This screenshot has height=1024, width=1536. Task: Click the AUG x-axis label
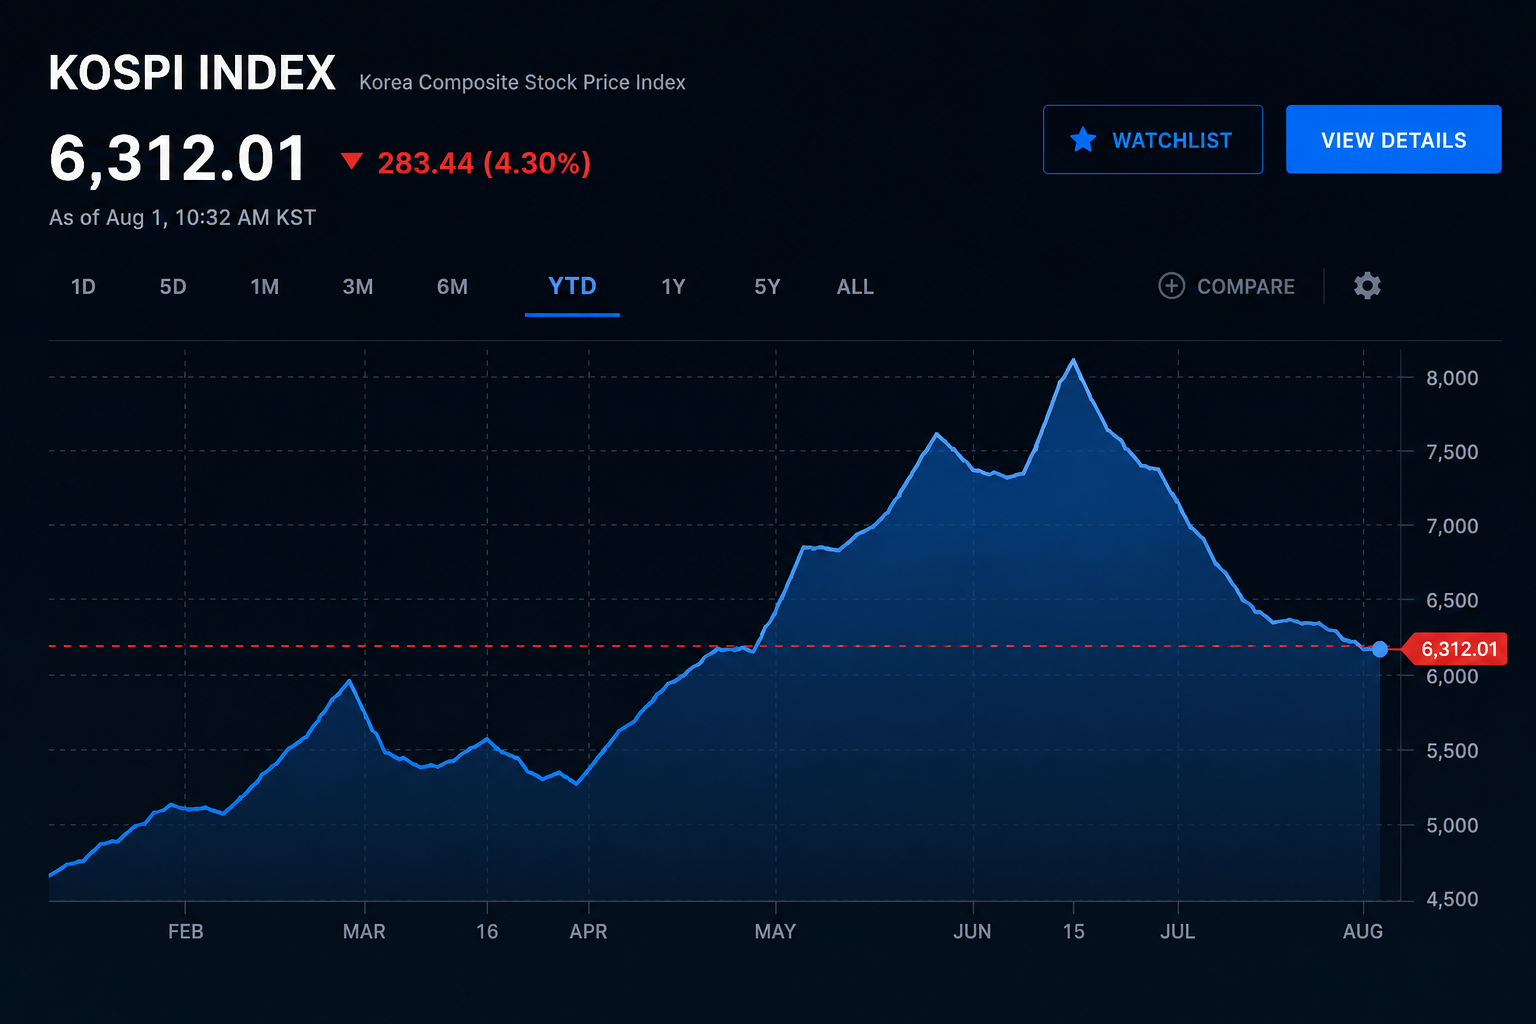pos(1363,932)
